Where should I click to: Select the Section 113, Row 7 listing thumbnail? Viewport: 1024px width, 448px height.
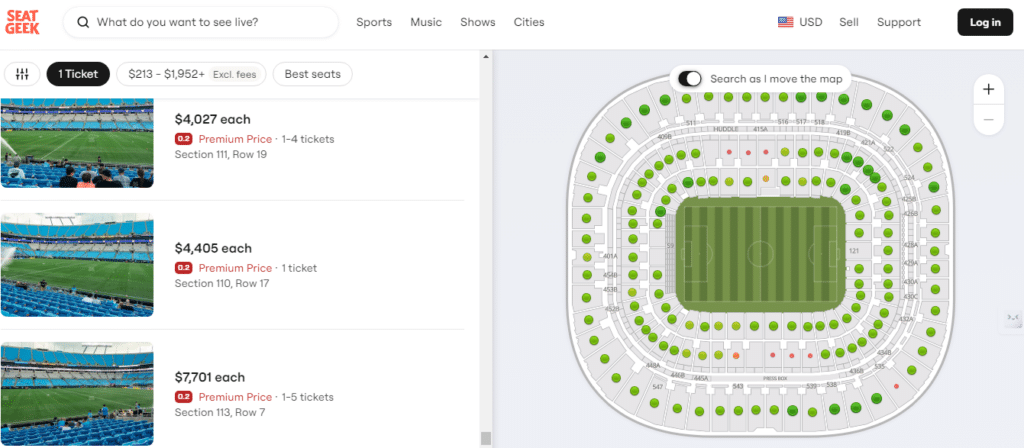coord(77,393)
